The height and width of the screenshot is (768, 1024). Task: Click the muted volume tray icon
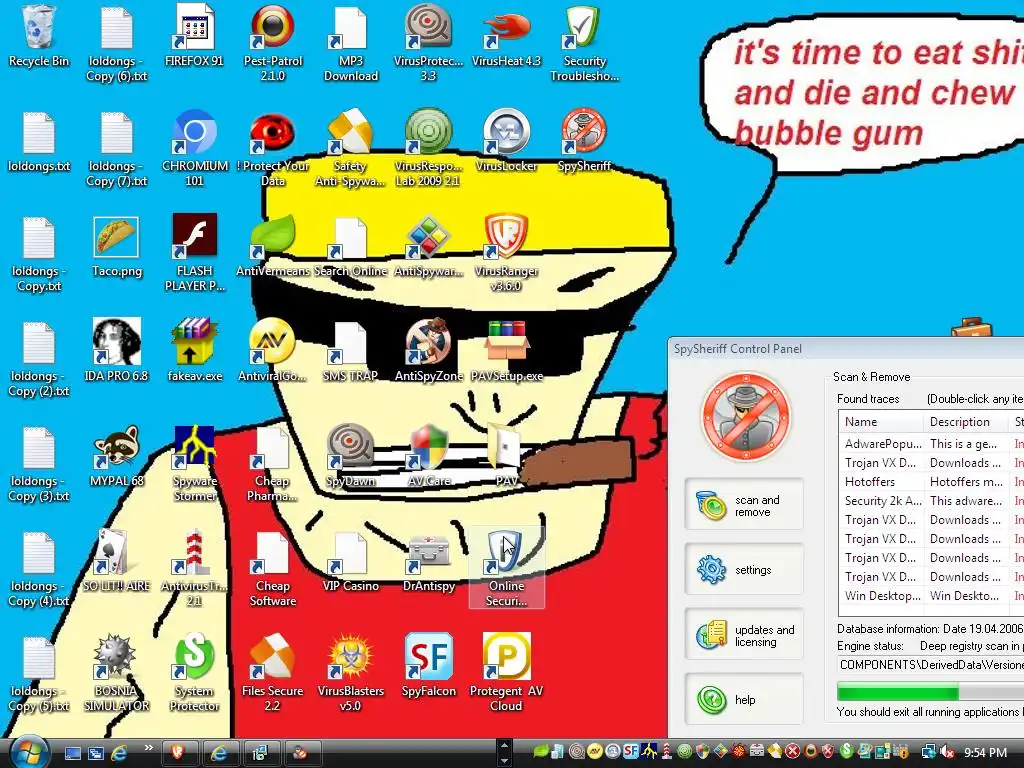pyautogui.click(x=947, y=753)
